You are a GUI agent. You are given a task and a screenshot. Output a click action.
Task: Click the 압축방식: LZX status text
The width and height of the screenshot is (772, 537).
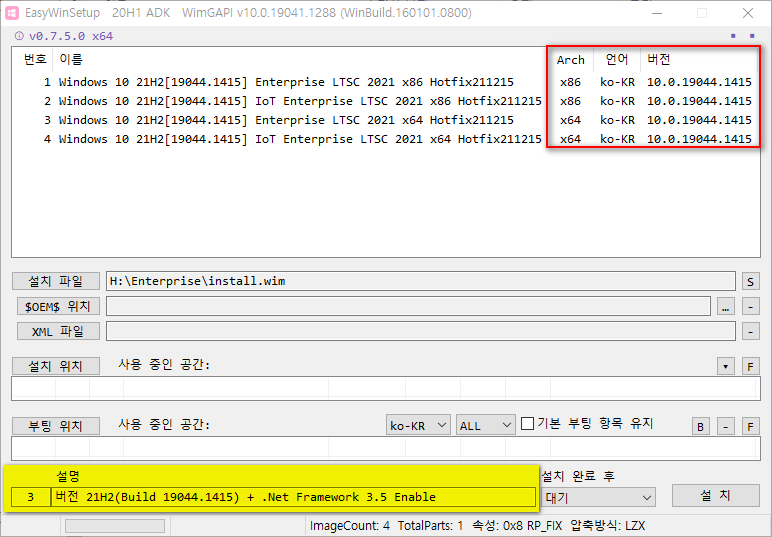[x=608, y=526]
